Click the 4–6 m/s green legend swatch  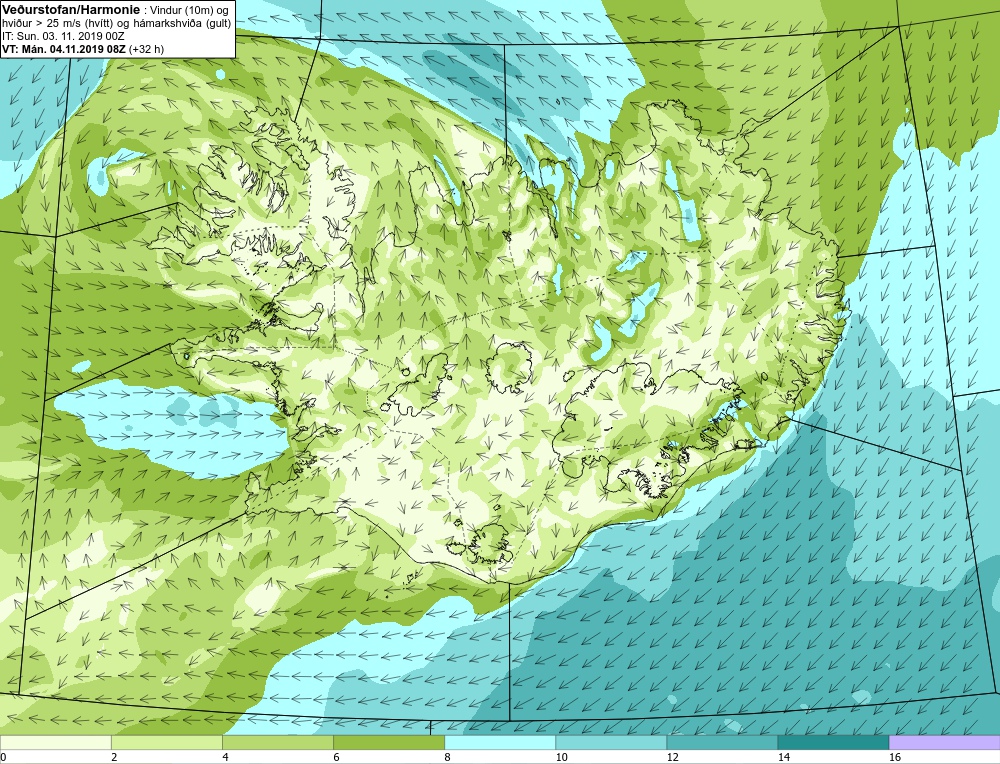(x=277, y=743)
